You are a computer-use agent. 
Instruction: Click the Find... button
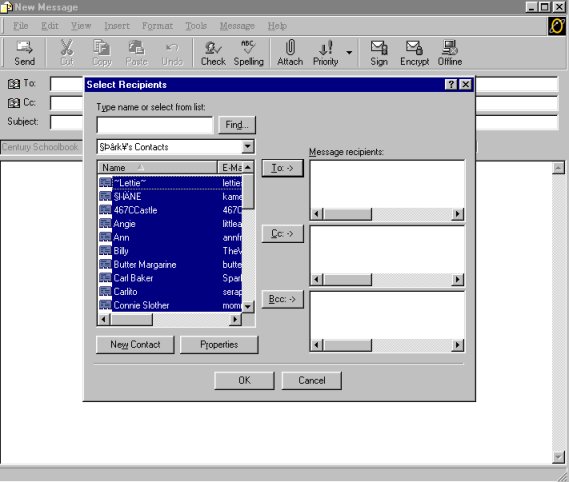click(237, 125)
